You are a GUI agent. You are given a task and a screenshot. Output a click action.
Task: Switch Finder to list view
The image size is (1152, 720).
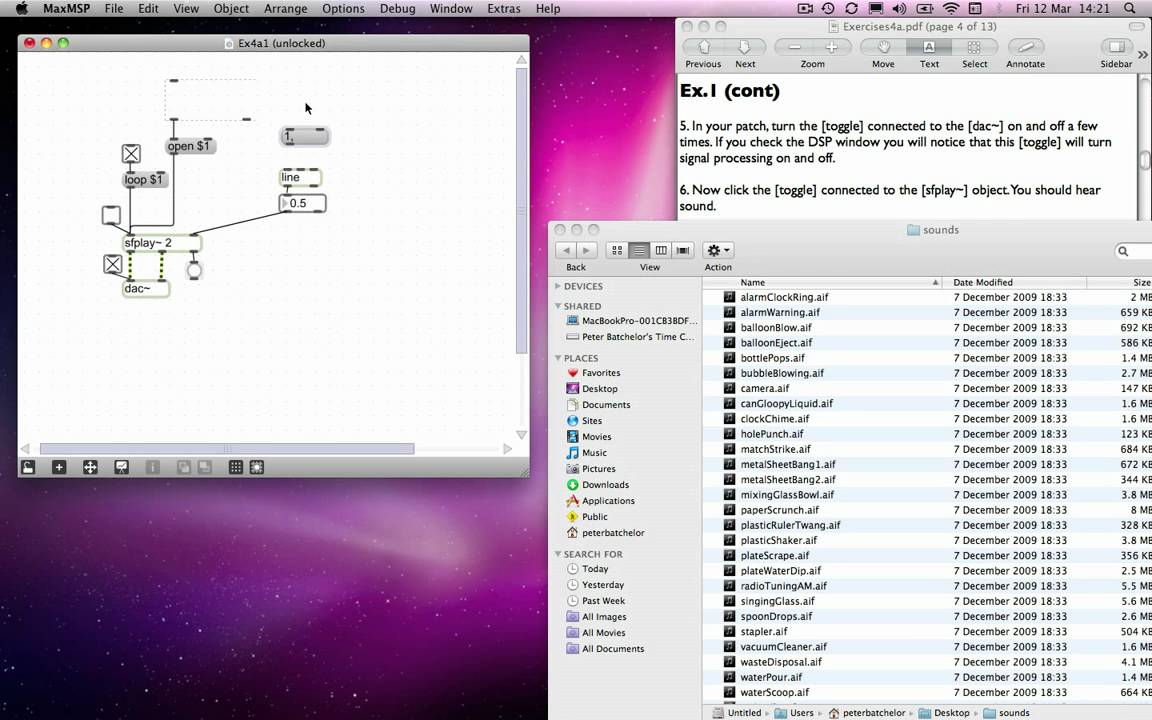[x=639, y=251]
